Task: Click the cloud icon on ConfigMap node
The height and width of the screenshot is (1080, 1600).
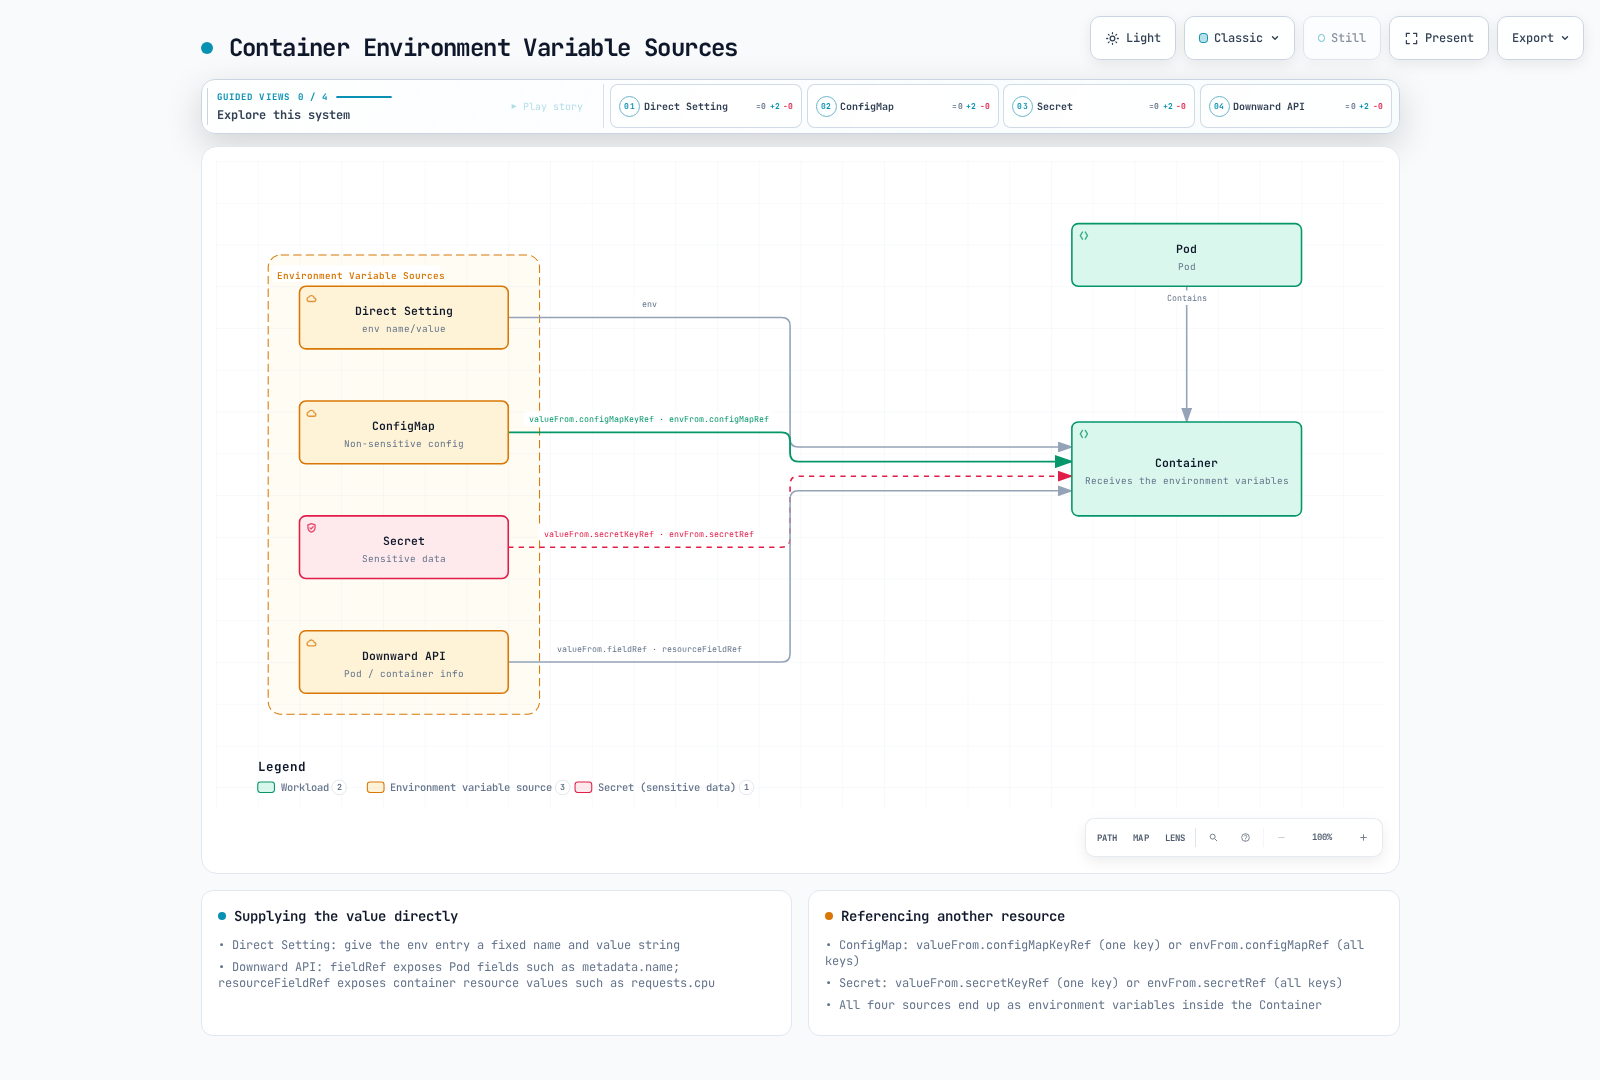Action: pyautogui.click(x=312, y=414)
